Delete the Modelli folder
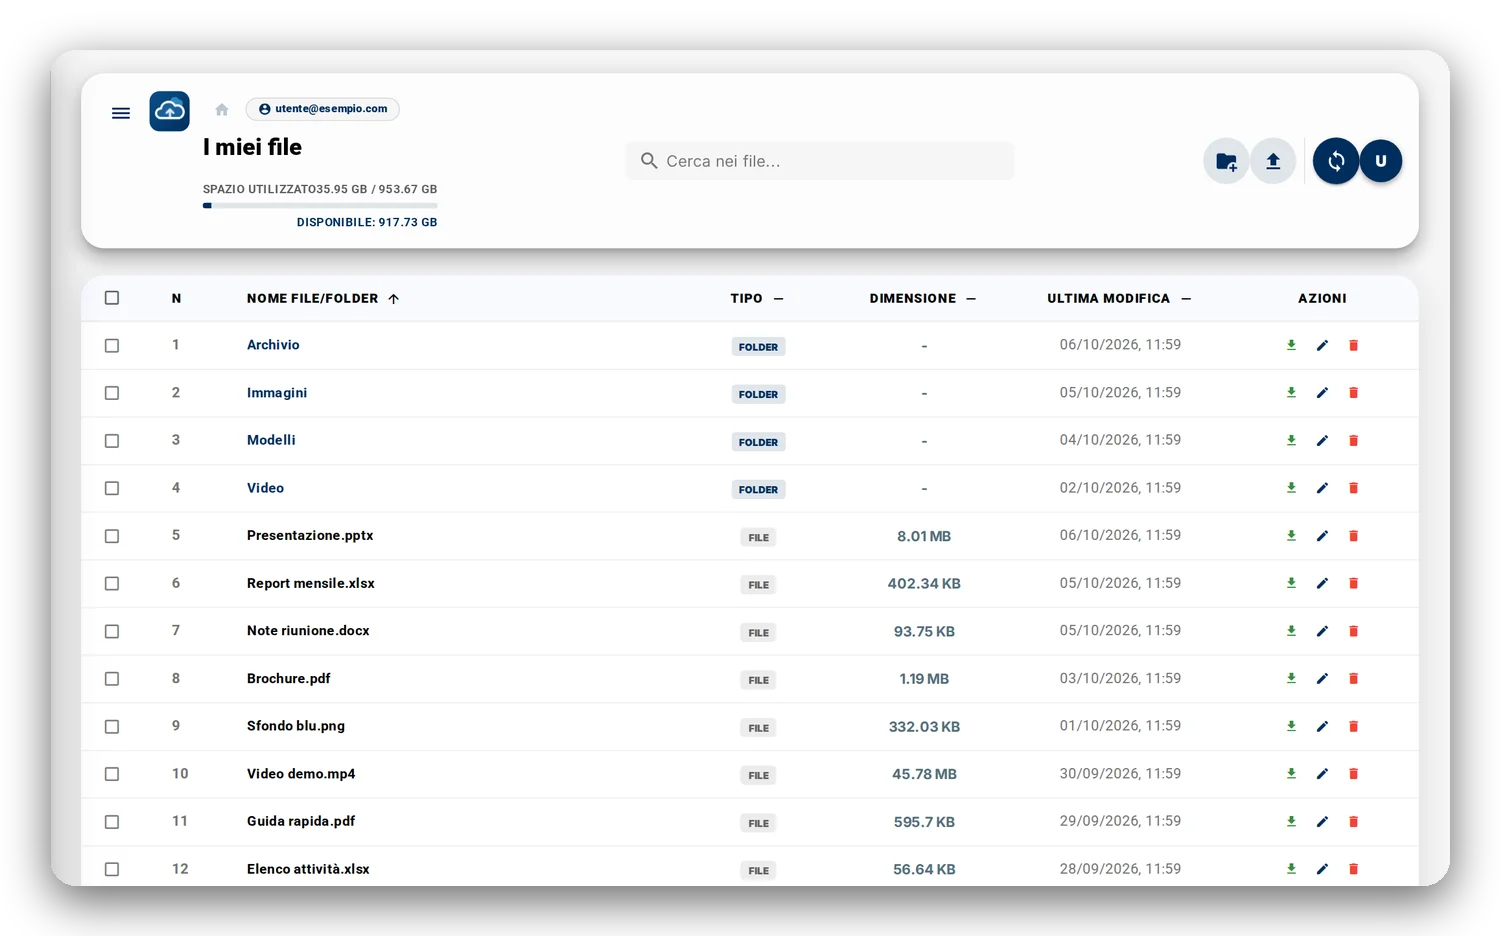Screen dimensions: 1500x936 point(1353,441)
